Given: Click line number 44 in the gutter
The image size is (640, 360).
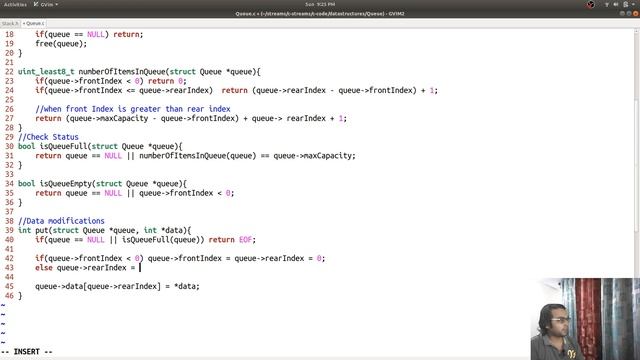Looking at the screenshot, I should pos(9,277).
